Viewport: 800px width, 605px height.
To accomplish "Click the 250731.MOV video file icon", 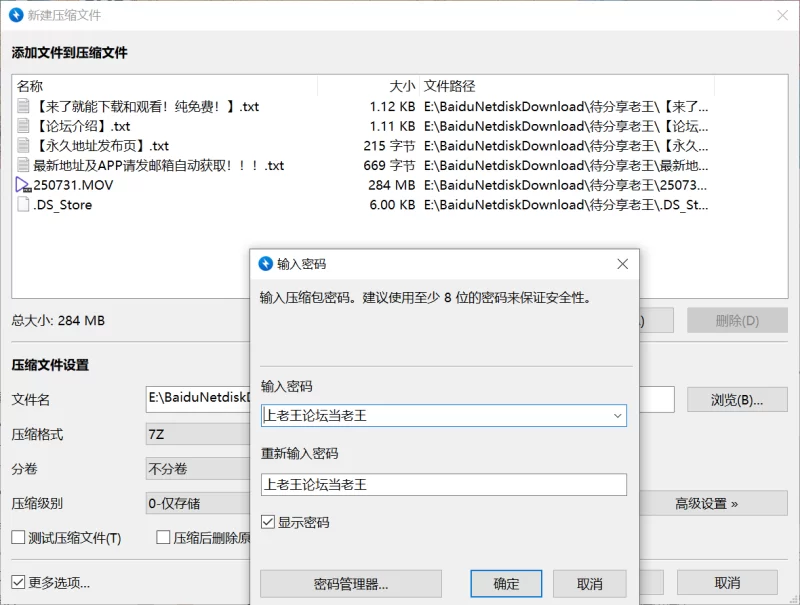I will point(24,185).
